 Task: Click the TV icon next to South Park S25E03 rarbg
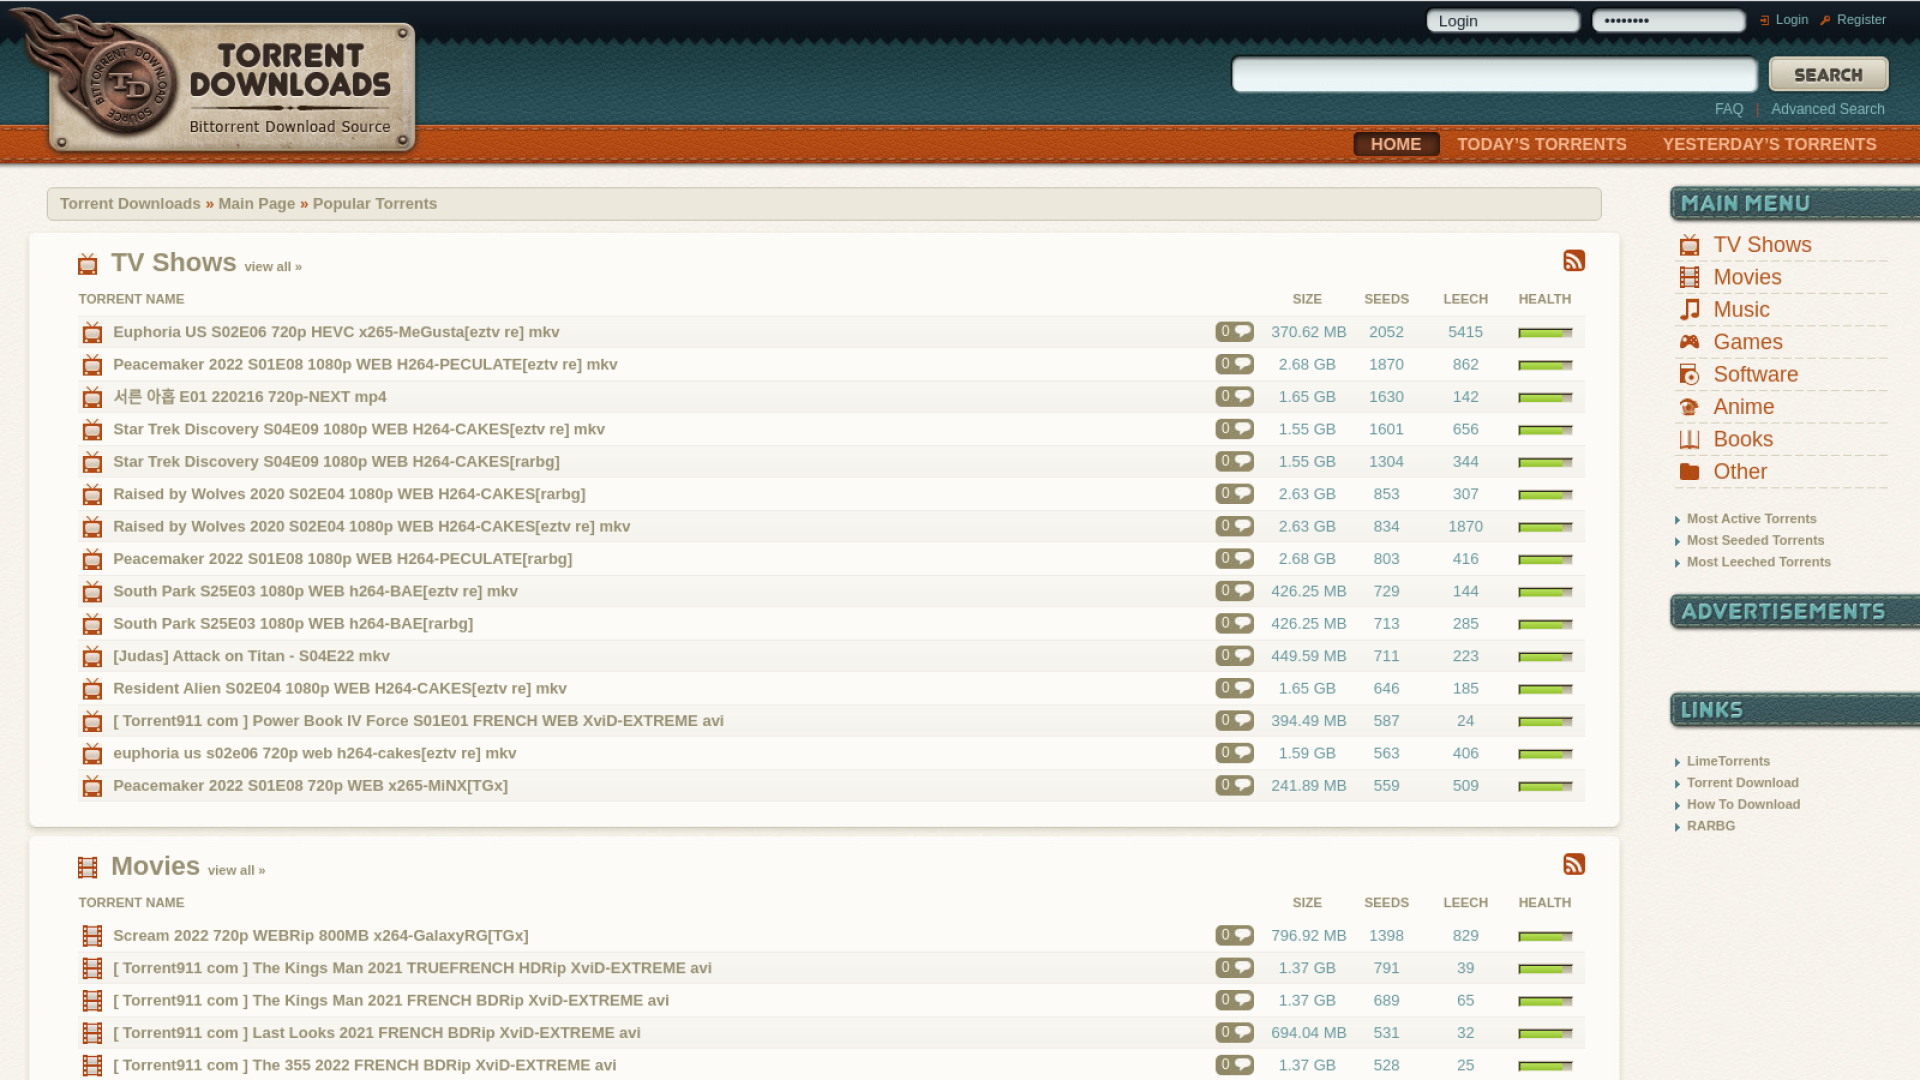[x=92, y=624]
